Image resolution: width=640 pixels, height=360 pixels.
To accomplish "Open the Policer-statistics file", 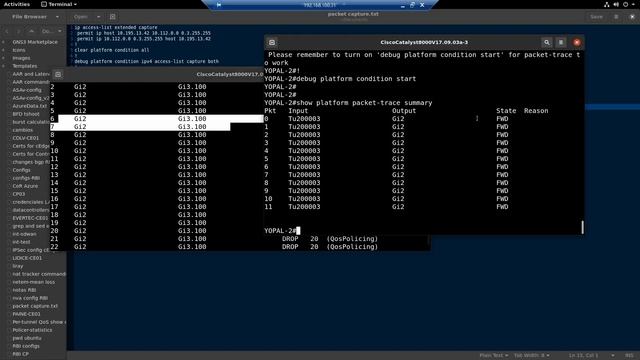I will [32, 330].
